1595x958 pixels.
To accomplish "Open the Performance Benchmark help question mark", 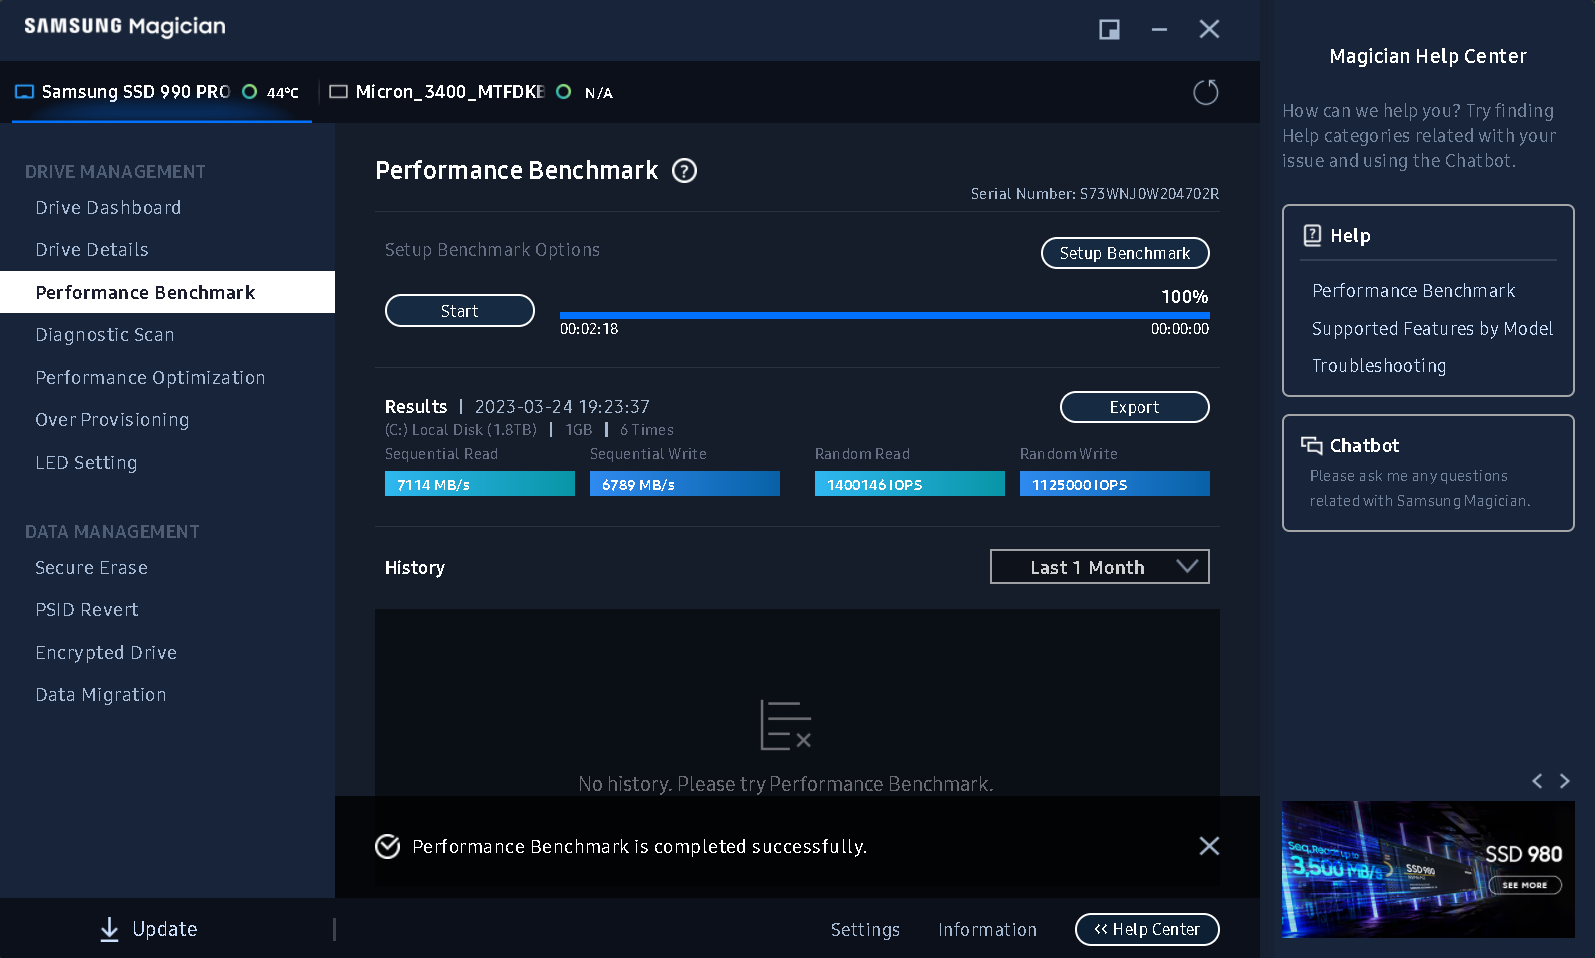I will coord(684,171).
